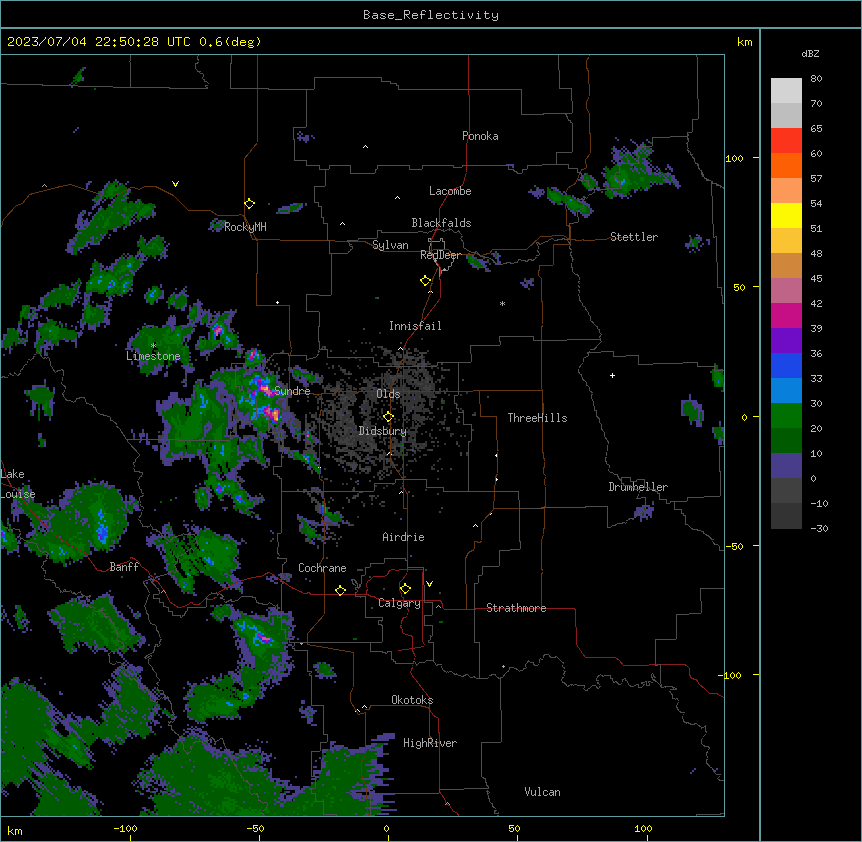Click the 50 tick label on bottom axis

point(514,828)
